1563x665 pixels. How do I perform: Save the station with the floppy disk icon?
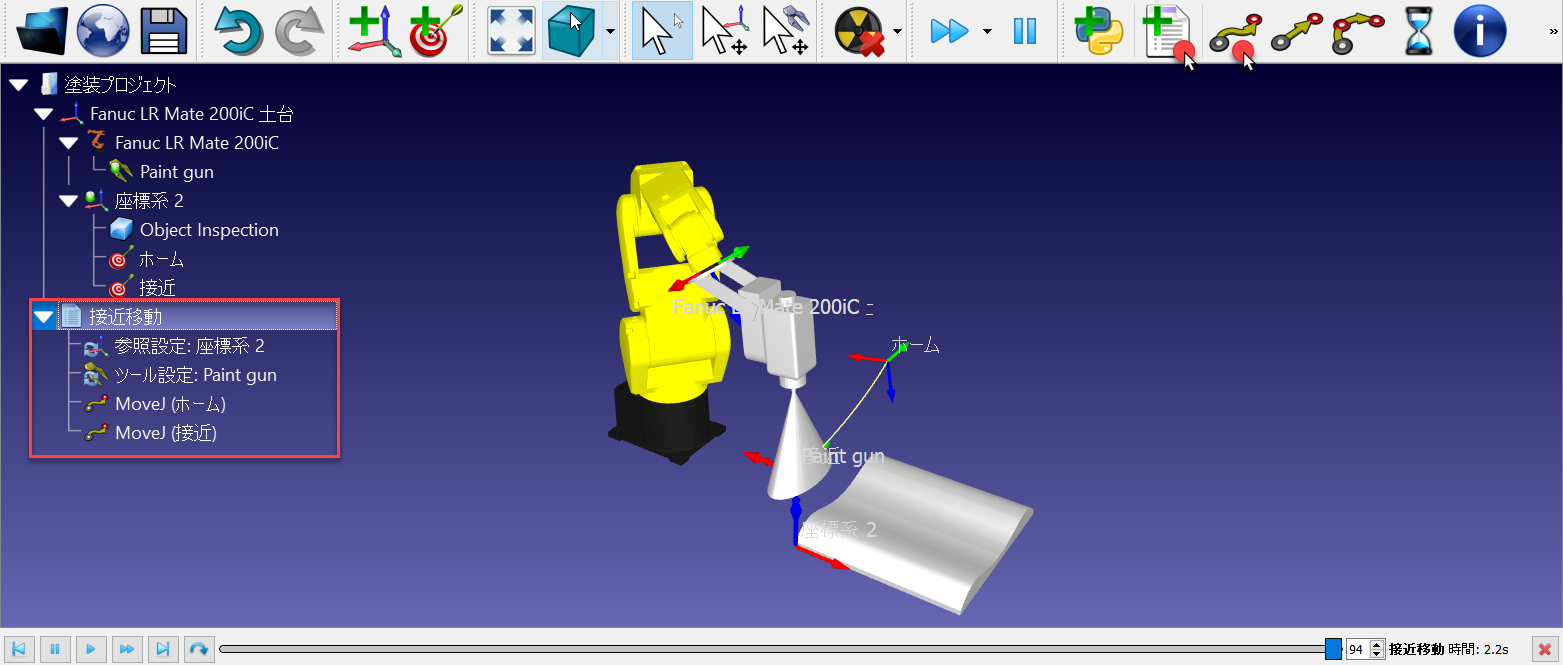click(x=165, y=31)
